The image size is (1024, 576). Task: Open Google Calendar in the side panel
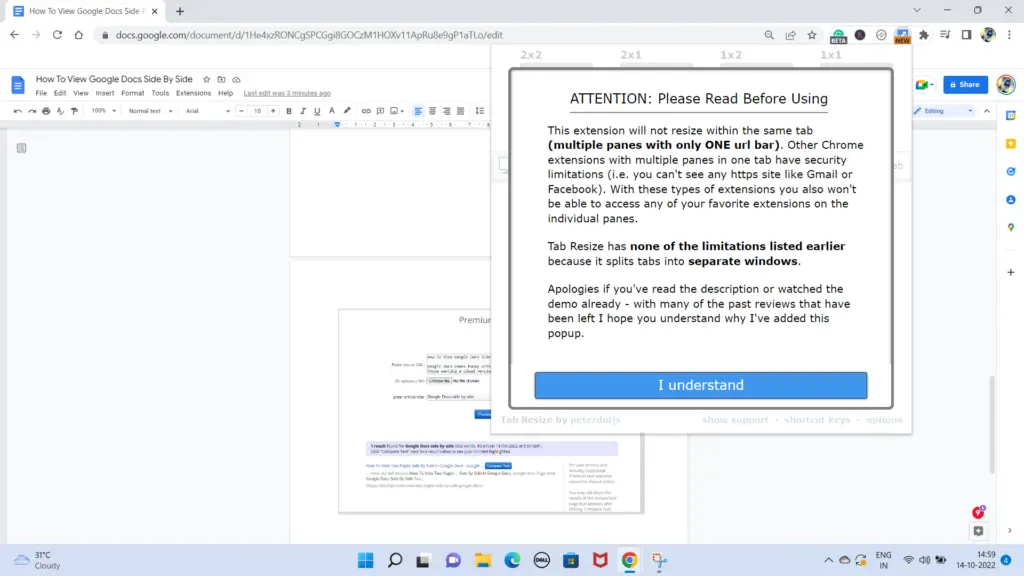(1011, 116)
